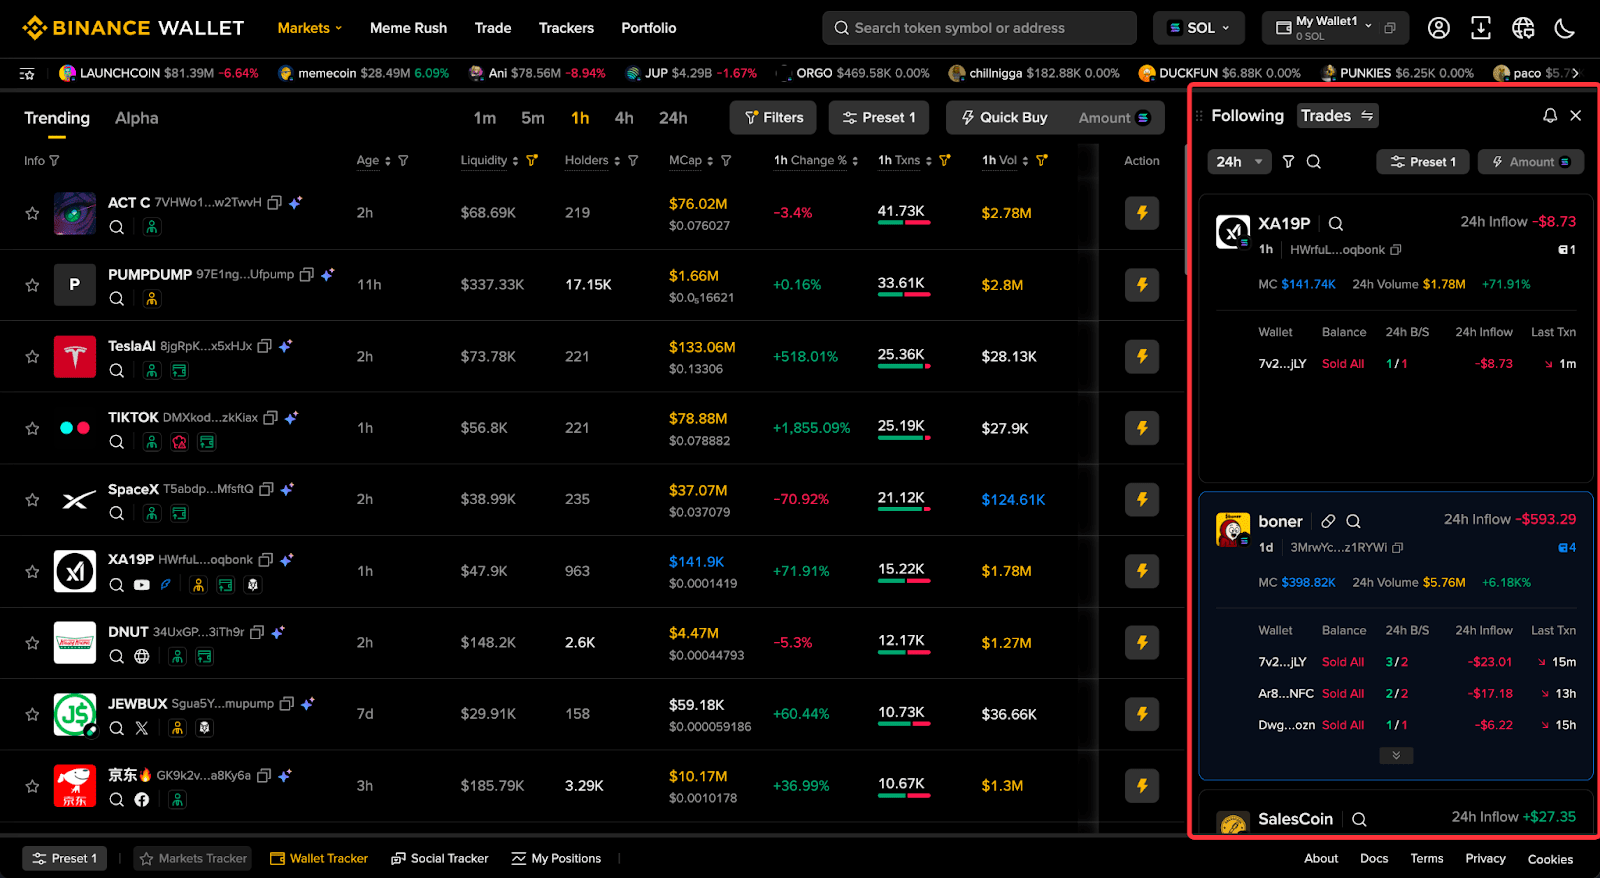The height and width of the screenshot is (878, 1600).
Task: Open Portfolio page
Action: click(x=649, y=28)
